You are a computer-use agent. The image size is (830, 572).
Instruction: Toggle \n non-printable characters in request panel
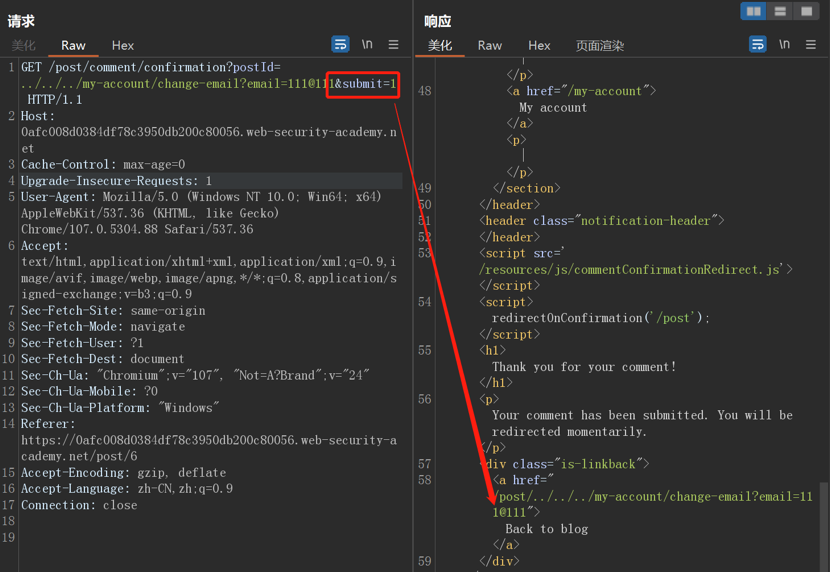point(367,44)
